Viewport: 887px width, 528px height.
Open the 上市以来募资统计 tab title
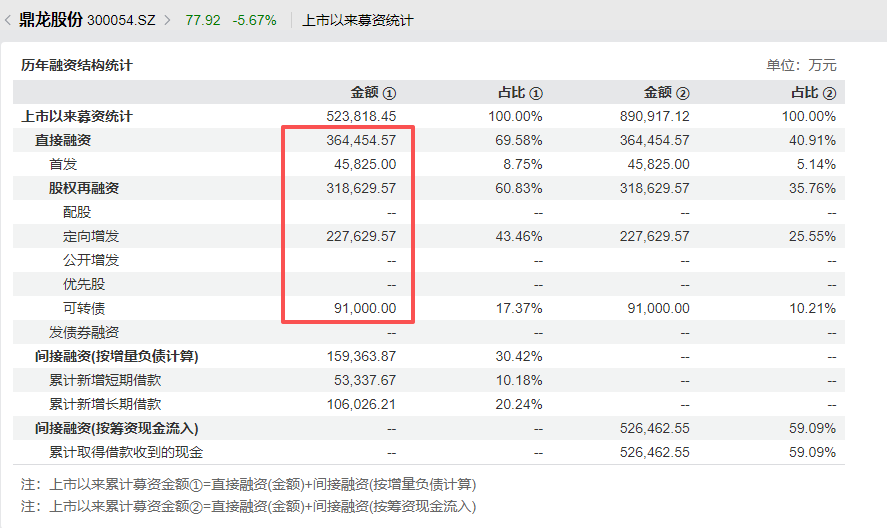click(358, 20)
